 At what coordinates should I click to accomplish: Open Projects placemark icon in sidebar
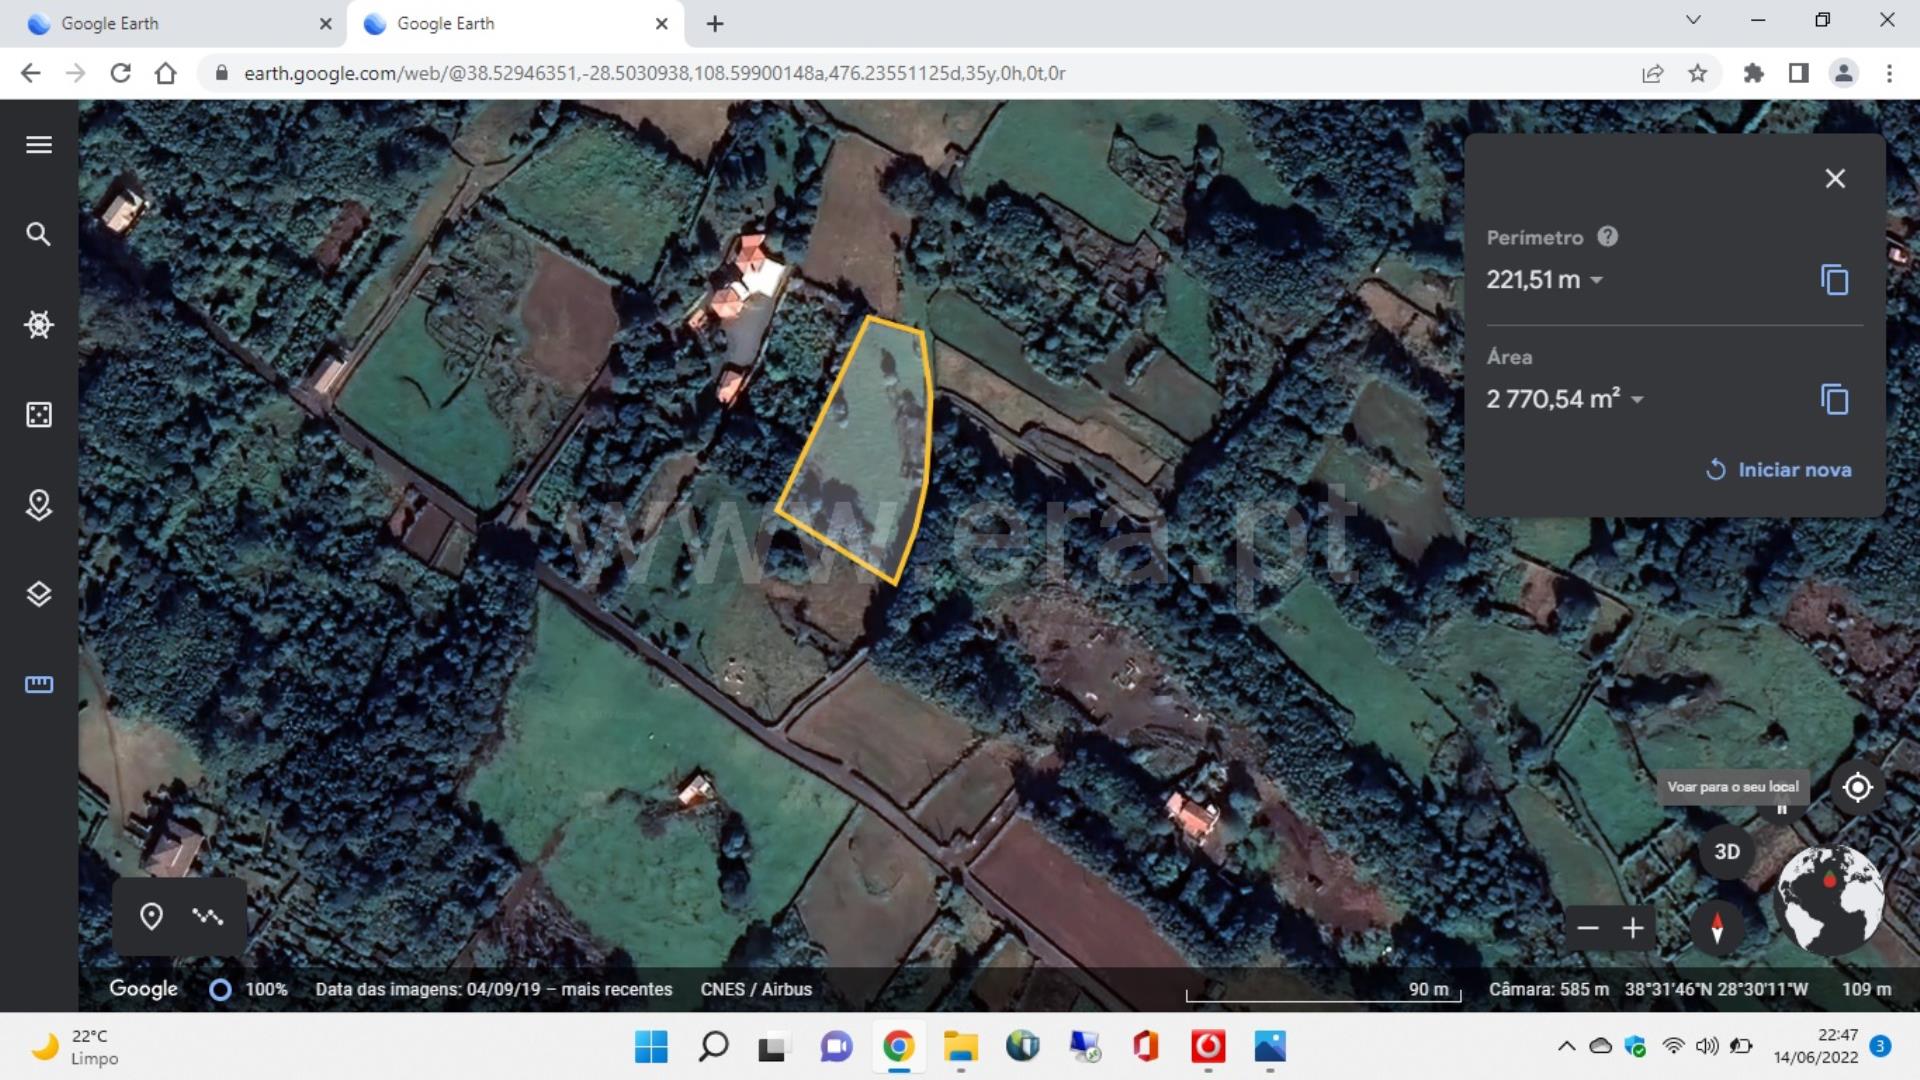coord(39,505)
